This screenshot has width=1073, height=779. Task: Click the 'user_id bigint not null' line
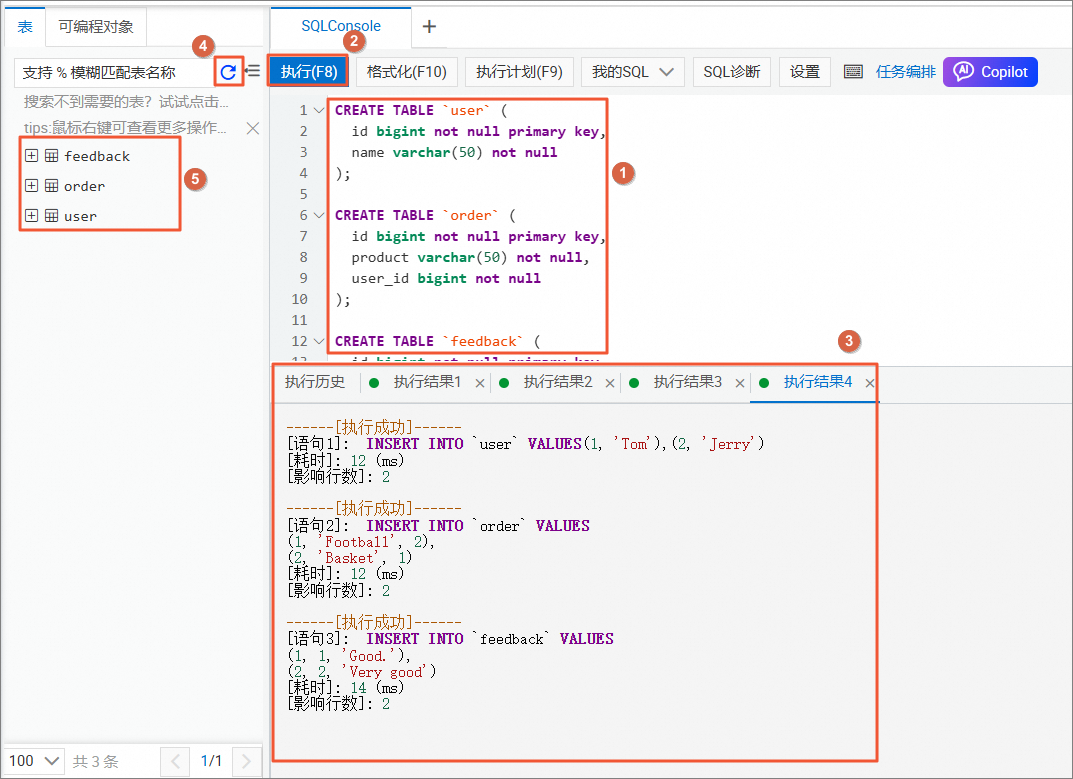point(446,278)
